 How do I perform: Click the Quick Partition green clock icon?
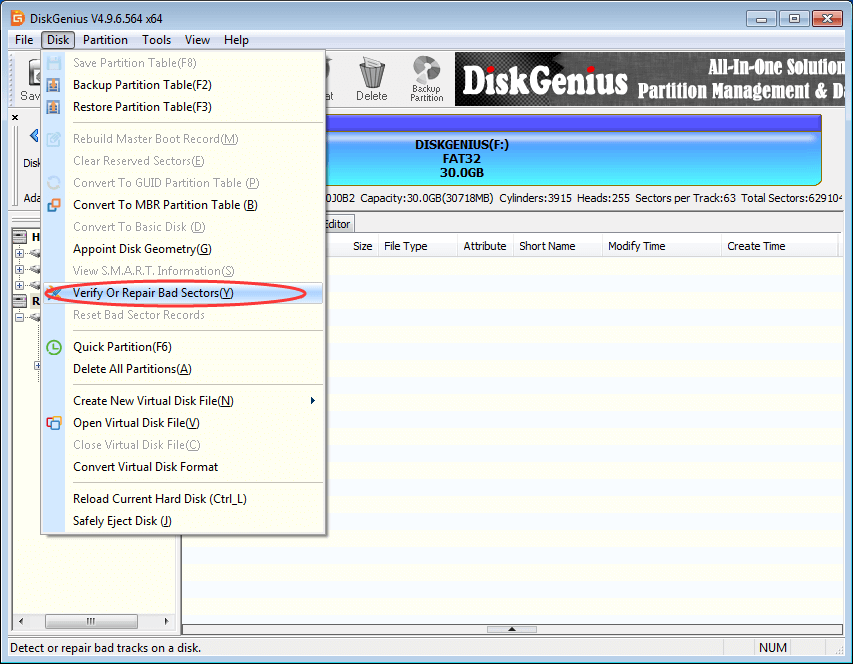click(x=54, y=347)
